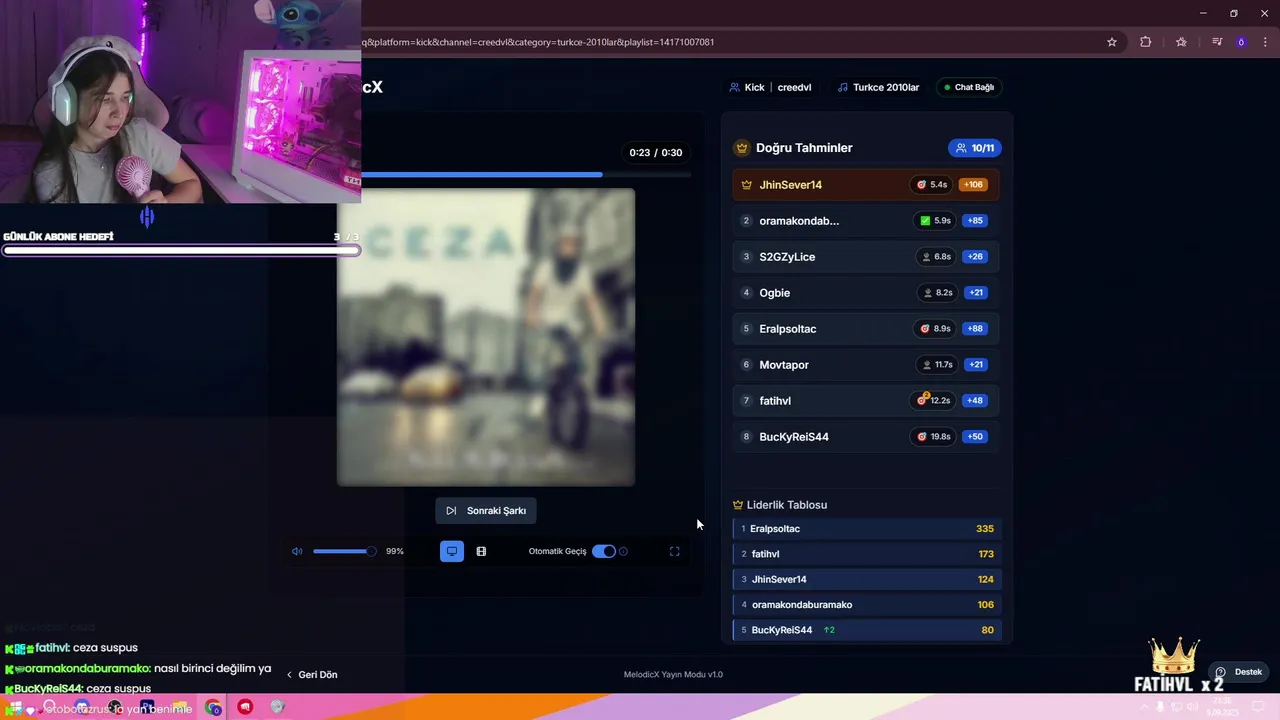Open Chrome icon in taskbar
The image size is (1280, 720).
click(213, 708)
